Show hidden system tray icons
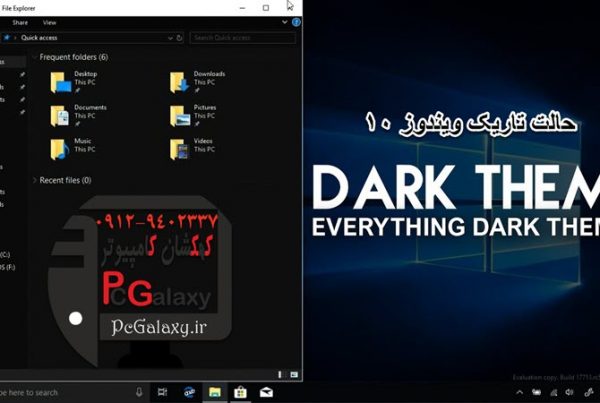Image resolution: width=600 pixels, height=403 pixels. tap(519, 392)
